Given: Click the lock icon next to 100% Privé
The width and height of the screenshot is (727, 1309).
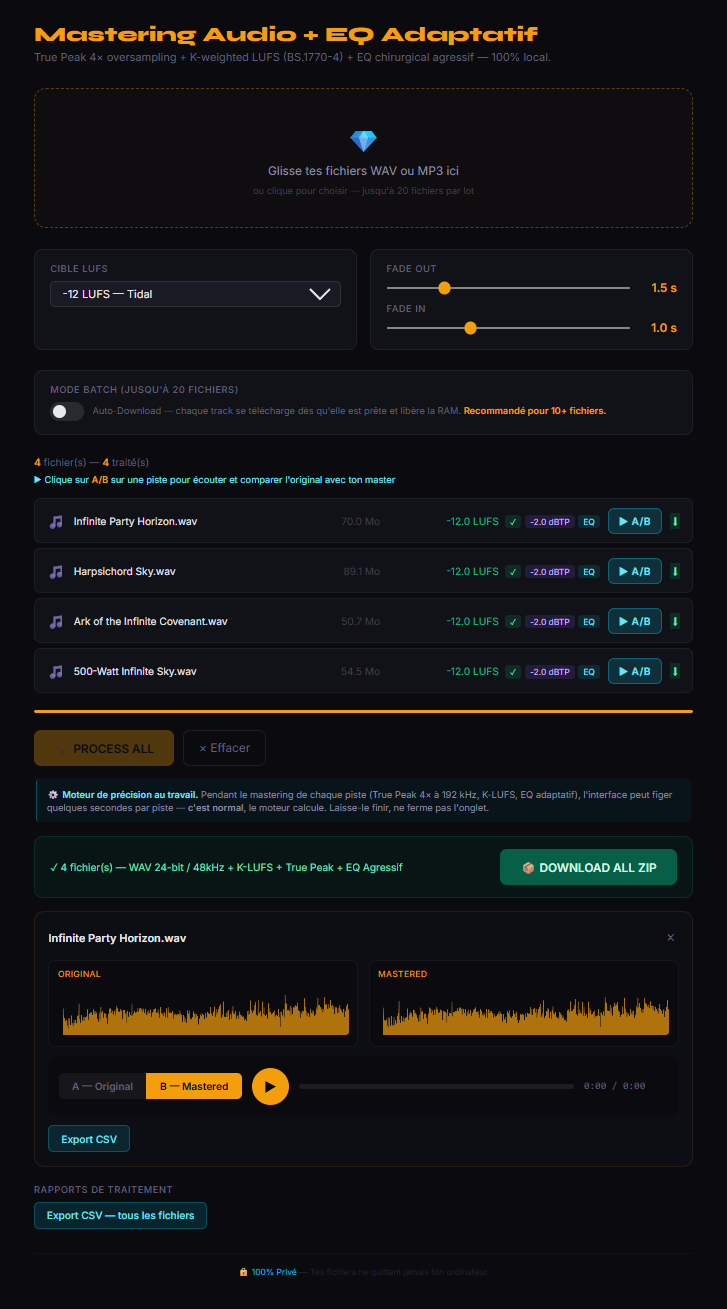Looking at the screenshot, I should coord(243,1272).
